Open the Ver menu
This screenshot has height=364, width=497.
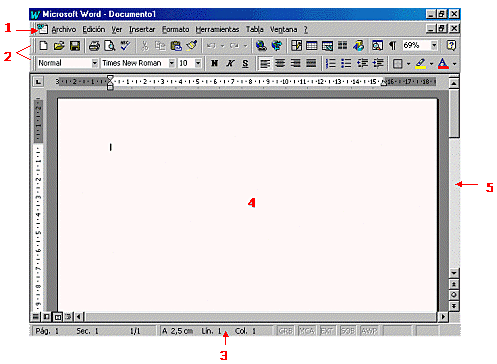[117, 29]
